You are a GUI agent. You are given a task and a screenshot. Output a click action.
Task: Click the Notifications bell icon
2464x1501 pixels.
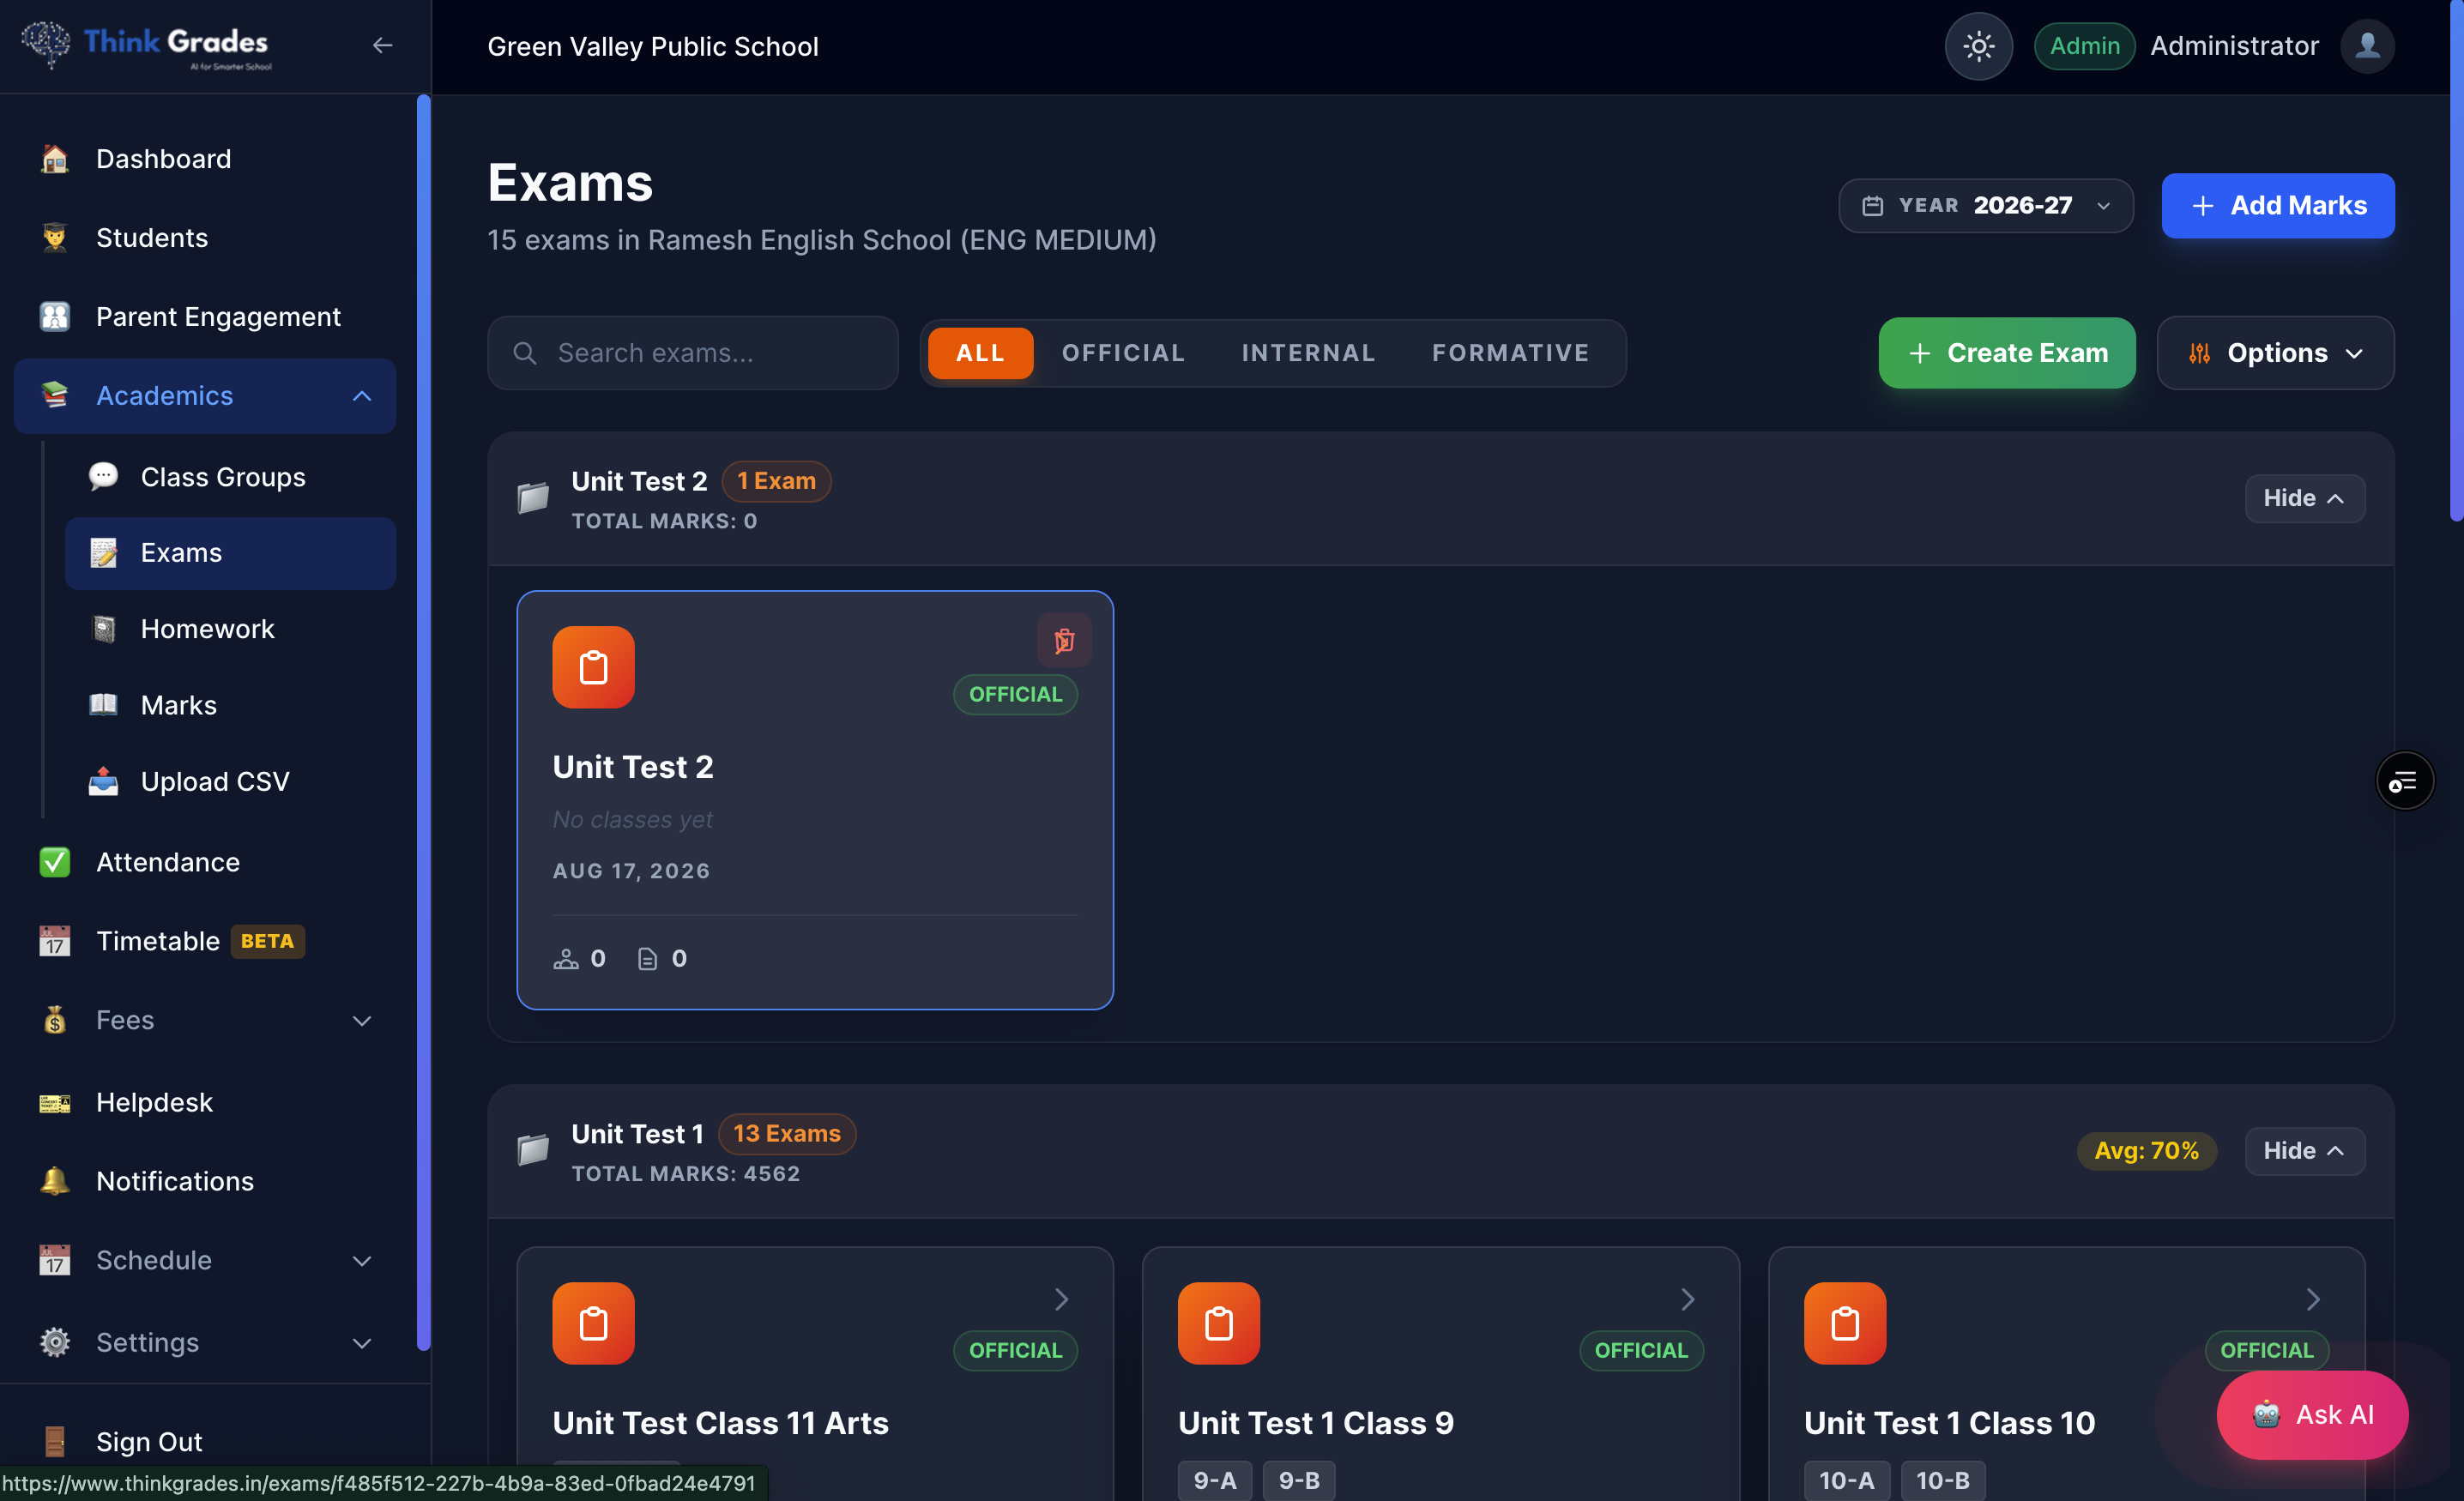pyautogui.click(x=55, y=1181)
